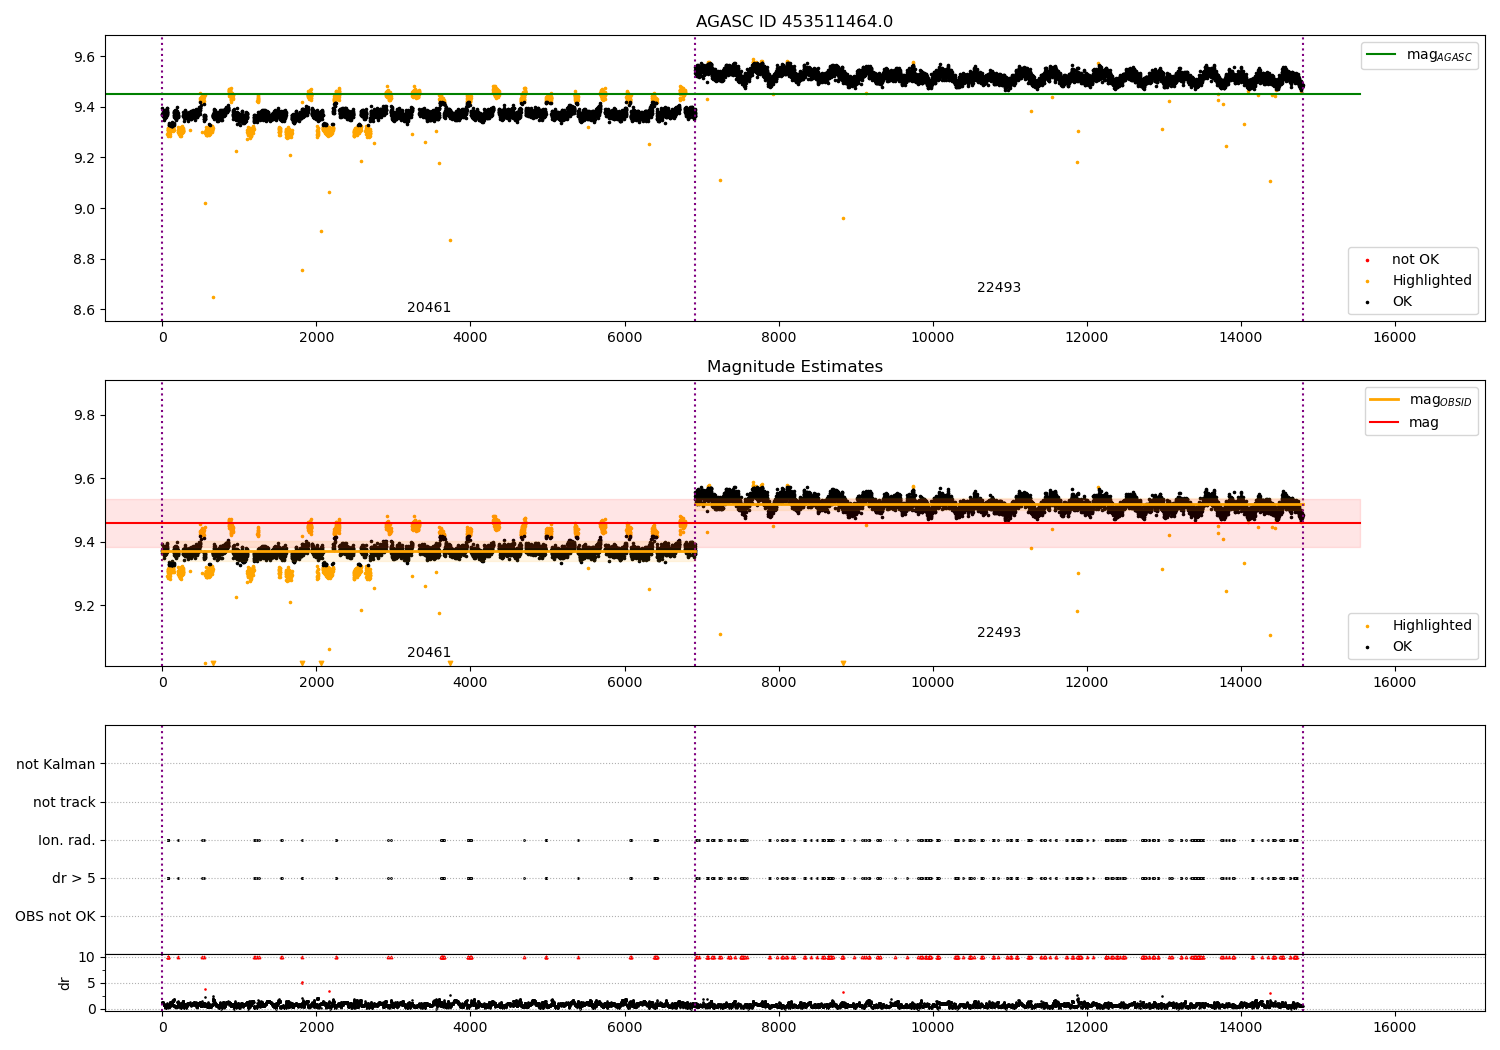The height and width of the screenshot is (1050, 1500).
Task: Click the title "AGASC ID 453511464.0"
Action: point(794,22)
